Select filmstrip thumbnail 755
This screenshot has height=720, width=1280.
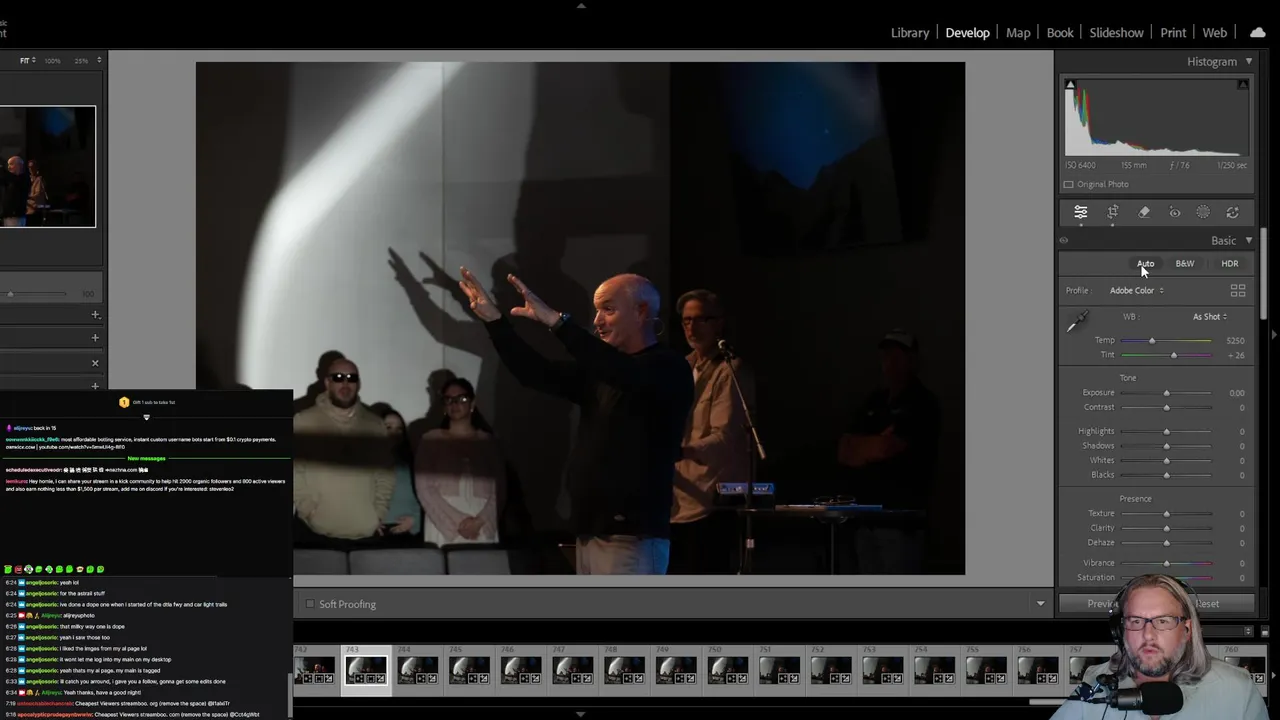click(986, 670)
